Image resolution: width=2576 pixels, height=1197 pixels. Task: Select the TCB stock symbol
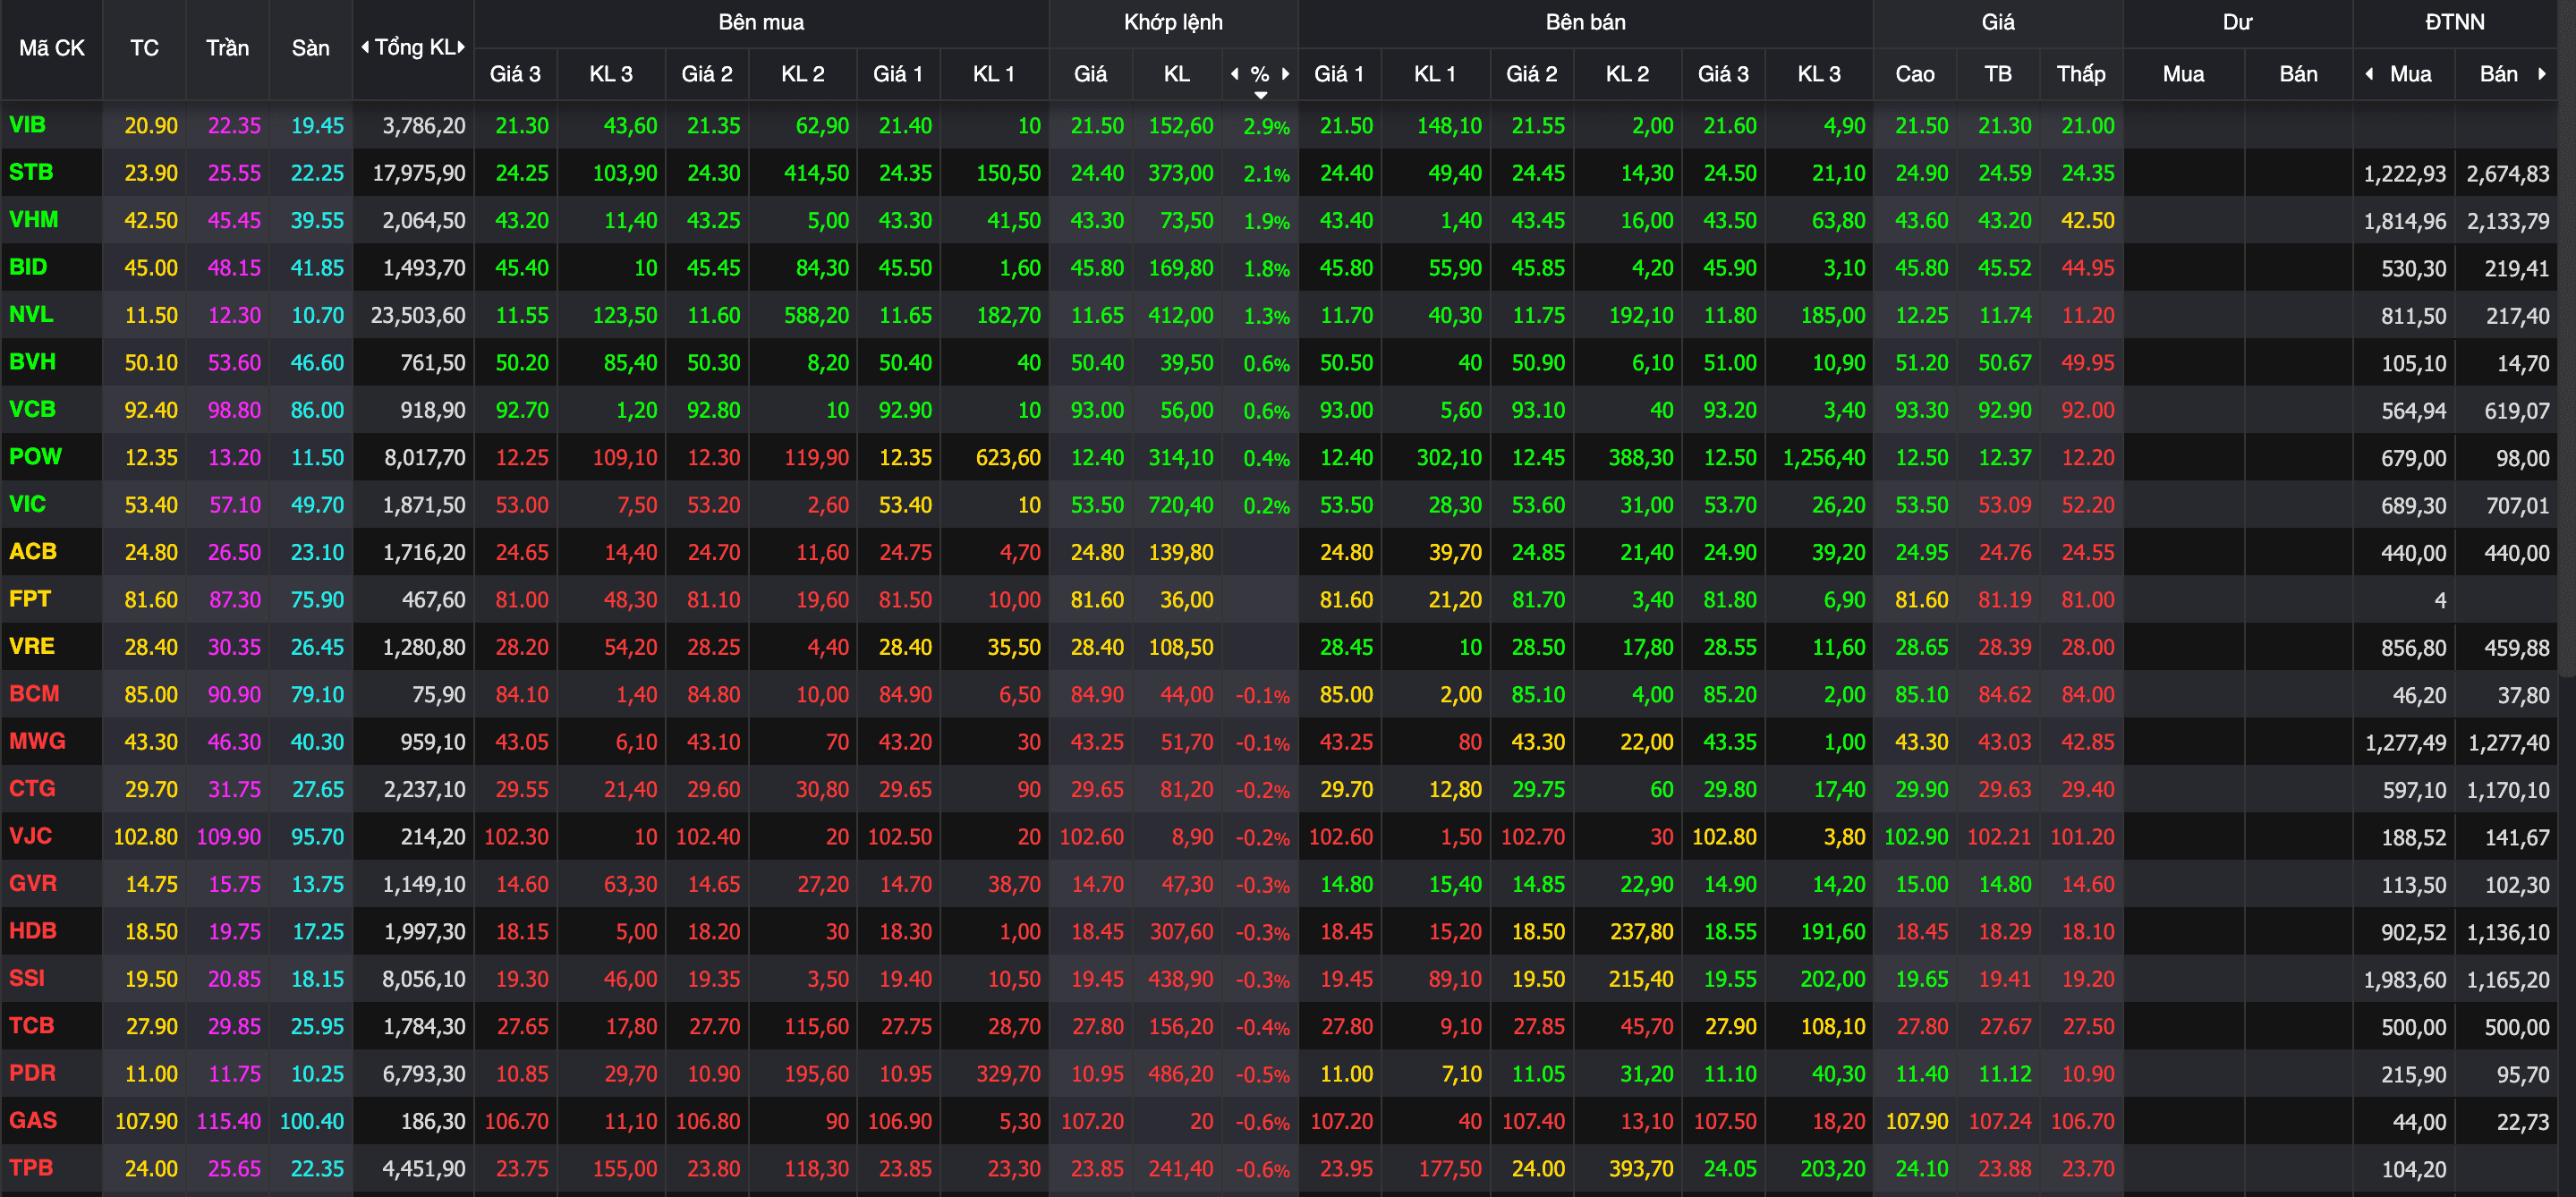point(31,1025)
